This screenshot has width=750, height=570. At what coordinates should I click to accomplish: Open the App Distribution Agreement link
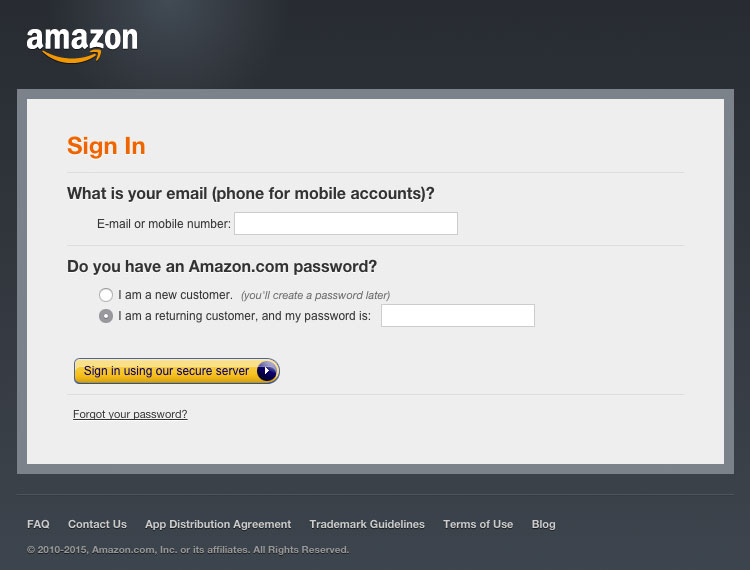point(218,524)
